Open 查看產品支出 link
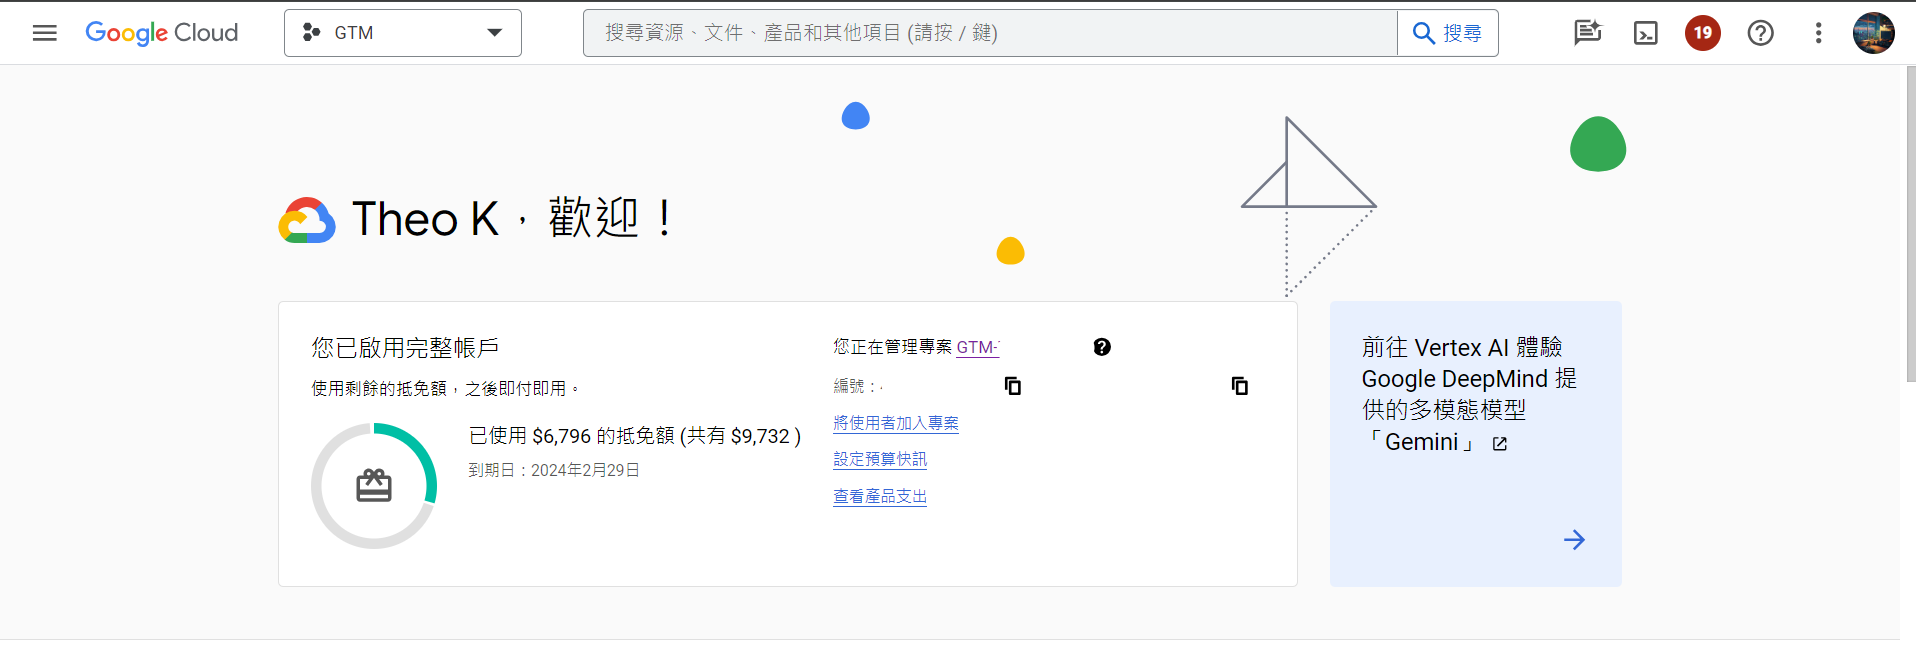Viewport: 1916px width, 666px height. tap(880, 496)
